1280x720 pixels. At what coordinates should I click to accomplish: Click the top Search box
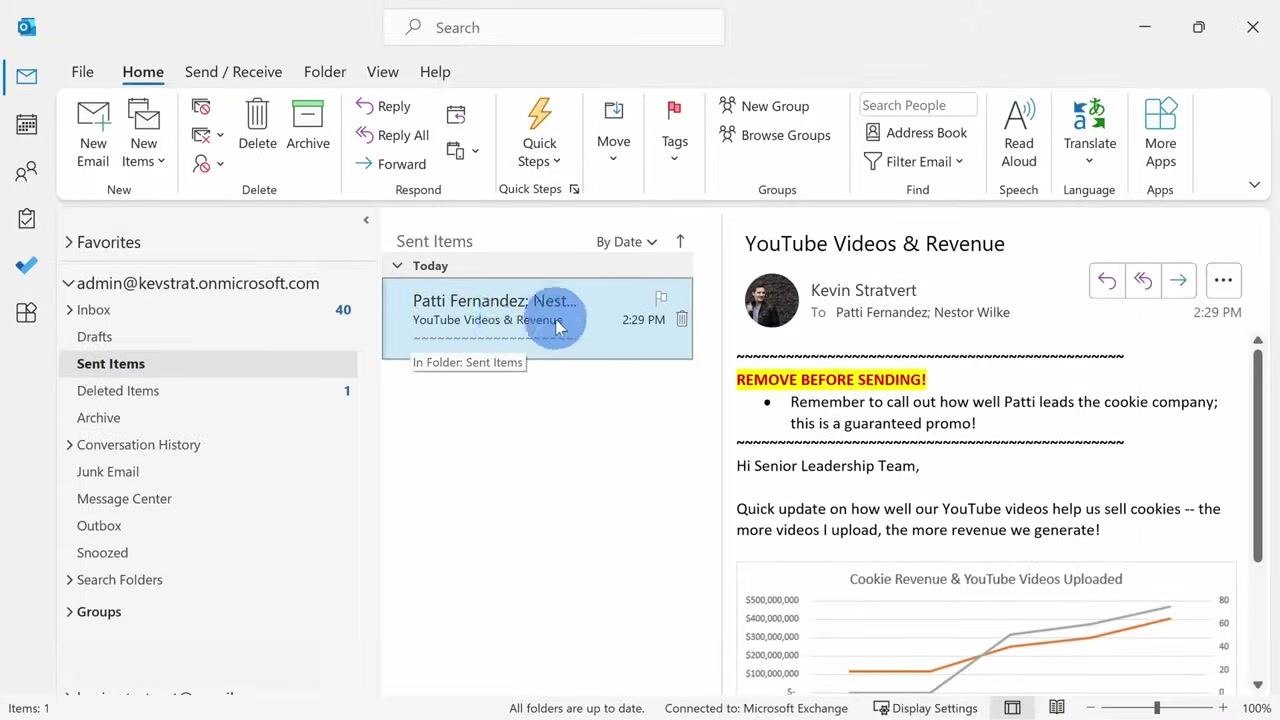pyautogui.click(x=553, y=28)
